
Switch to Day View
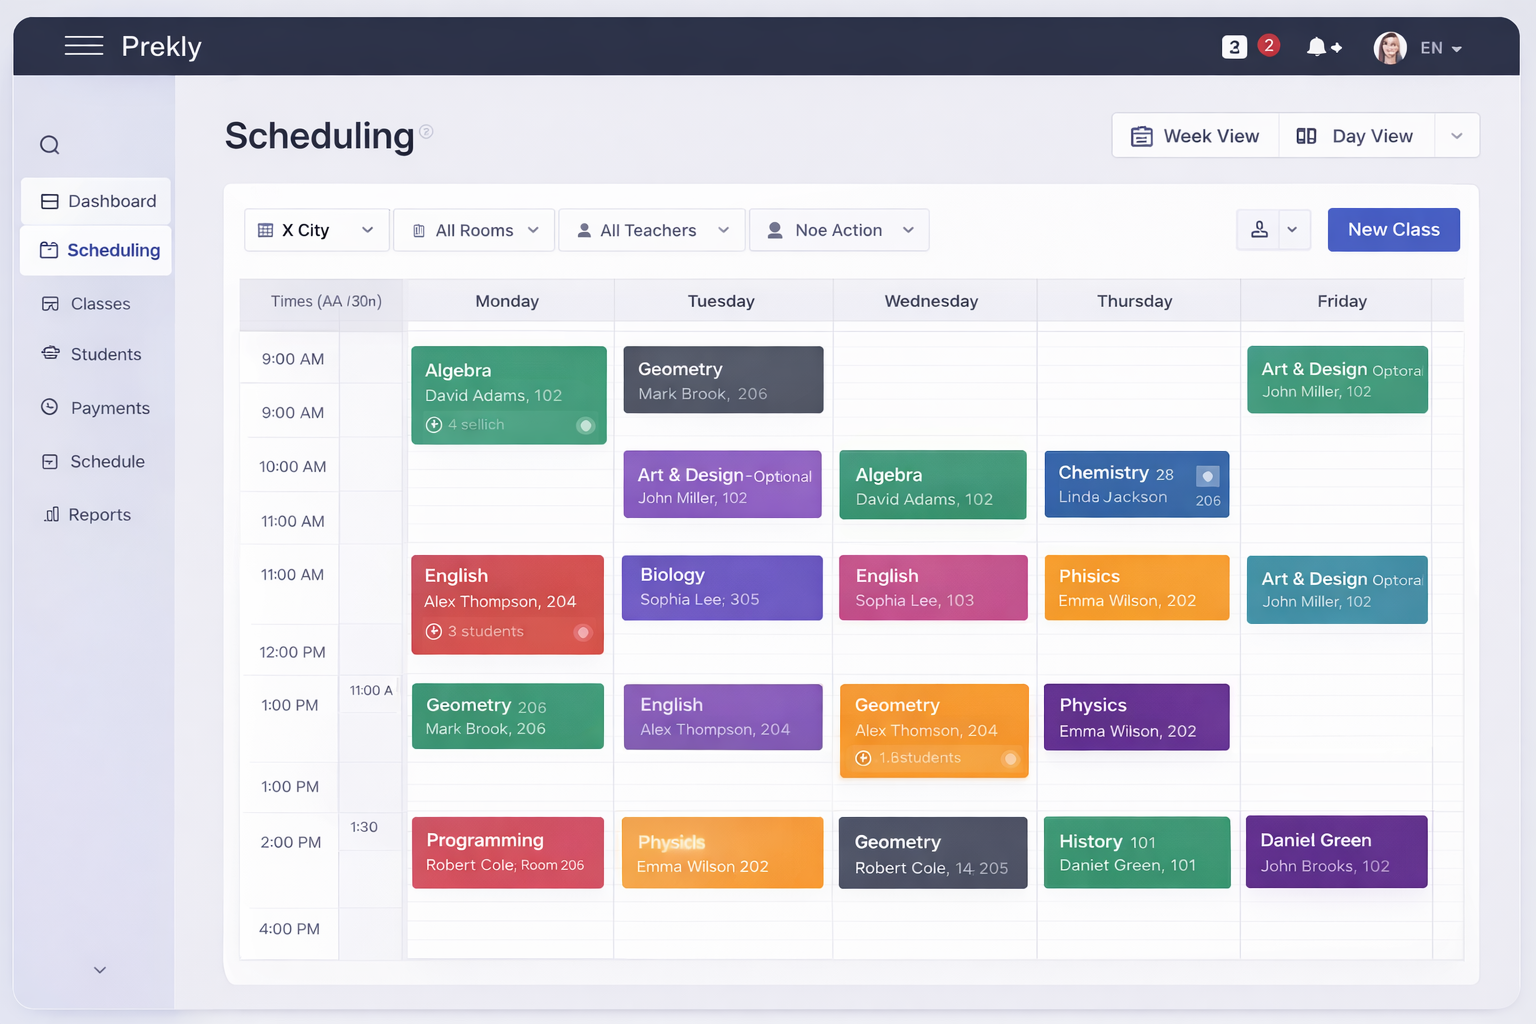1356,135
